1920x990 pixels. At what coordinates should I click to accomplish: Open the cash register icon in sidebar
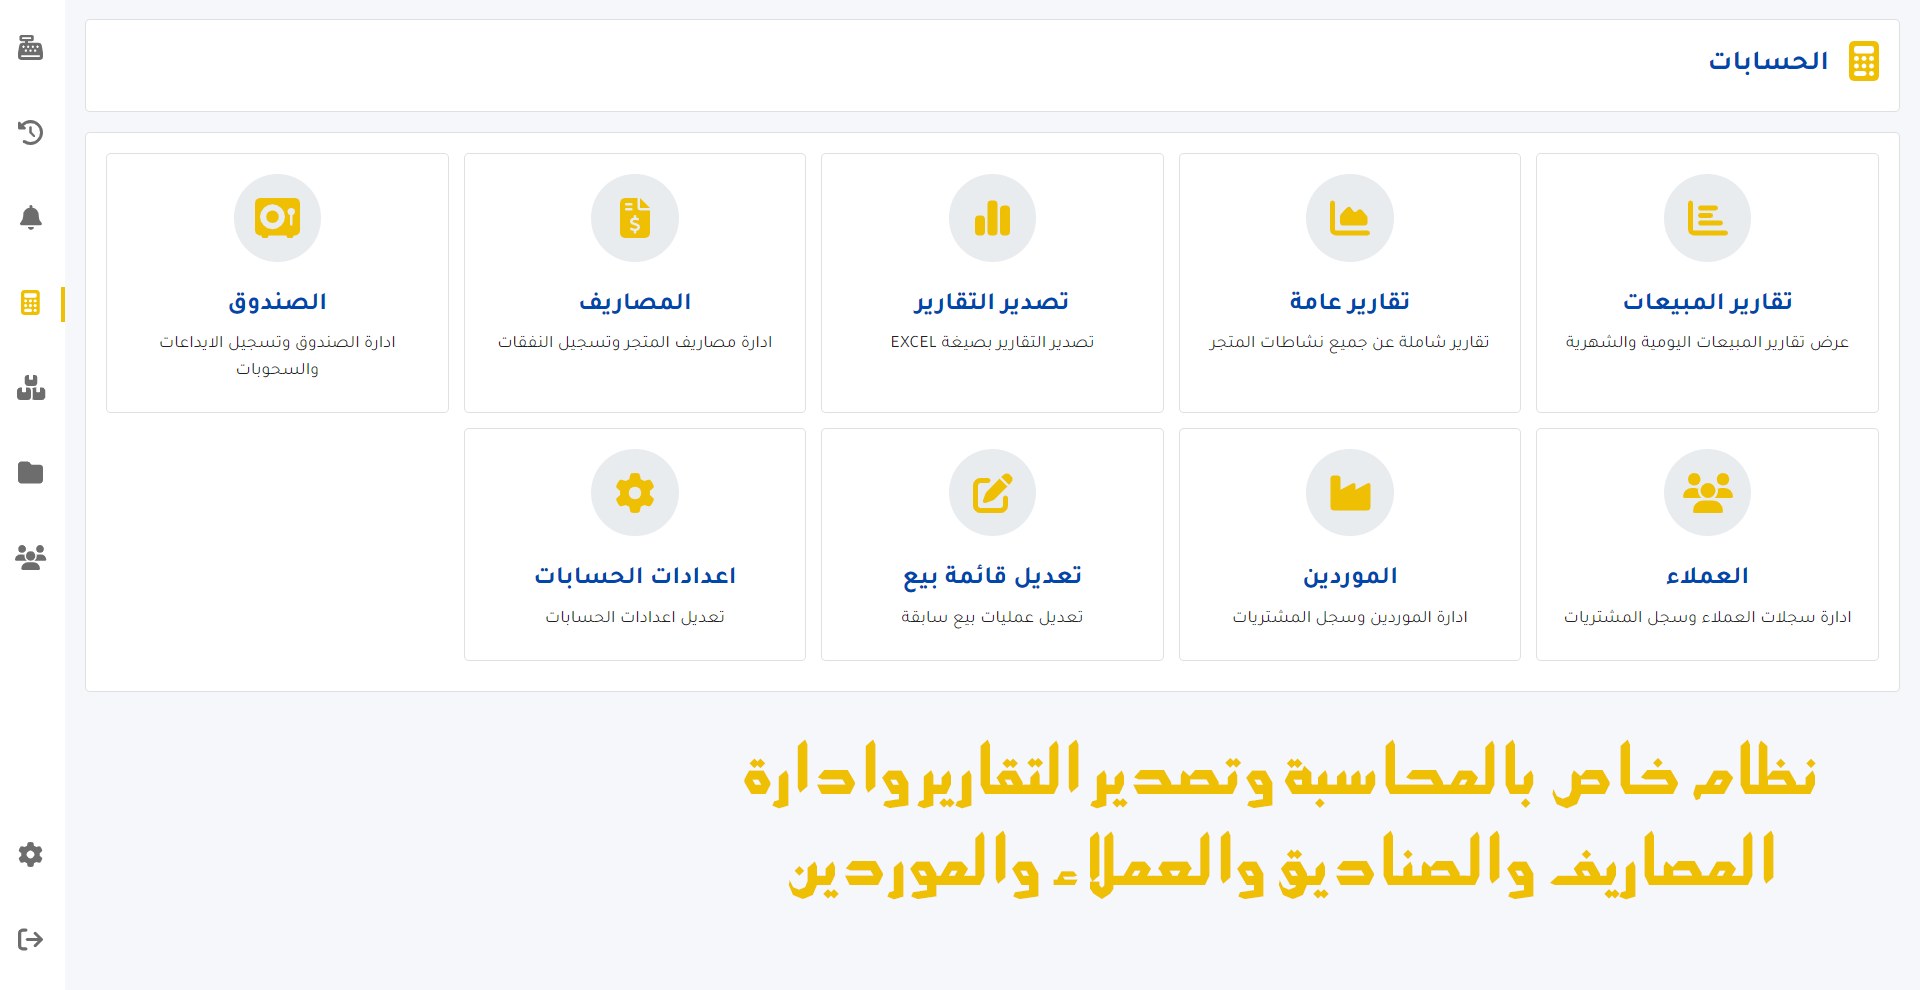pyautogui.click(x=31, y=48)
